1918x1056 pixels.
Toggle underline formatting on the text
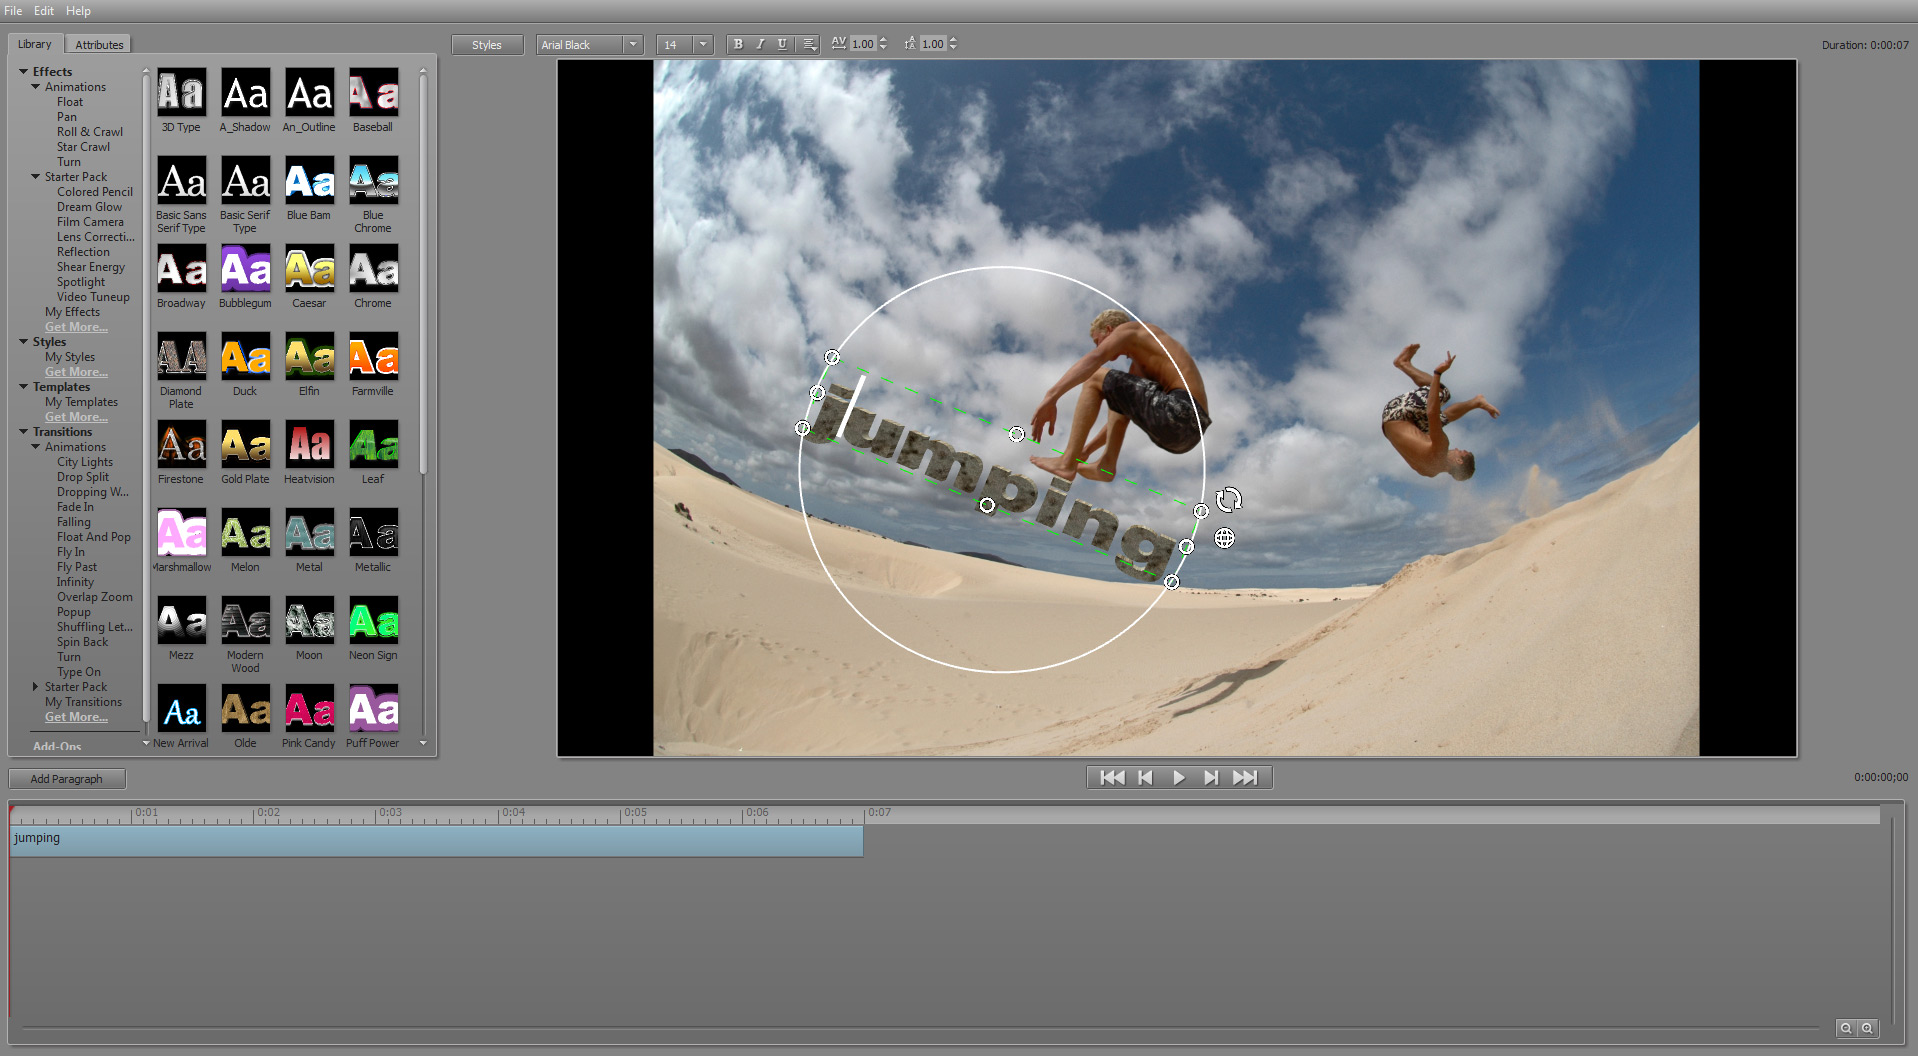click(783, 44)
